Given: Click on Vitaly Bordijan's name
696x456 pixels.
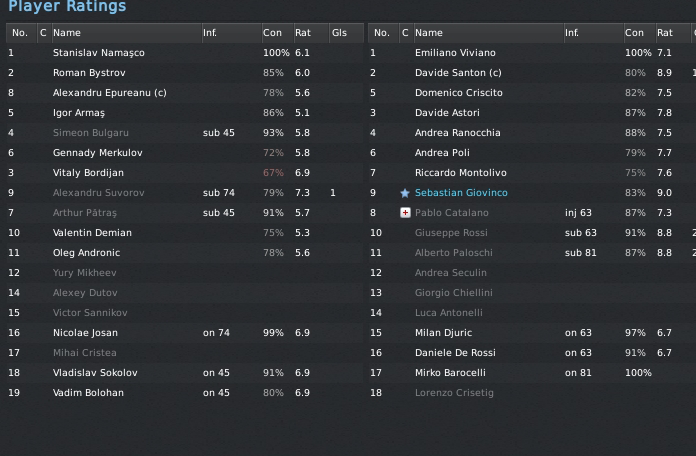Looking at the screenshot, I should coord(88,173).
